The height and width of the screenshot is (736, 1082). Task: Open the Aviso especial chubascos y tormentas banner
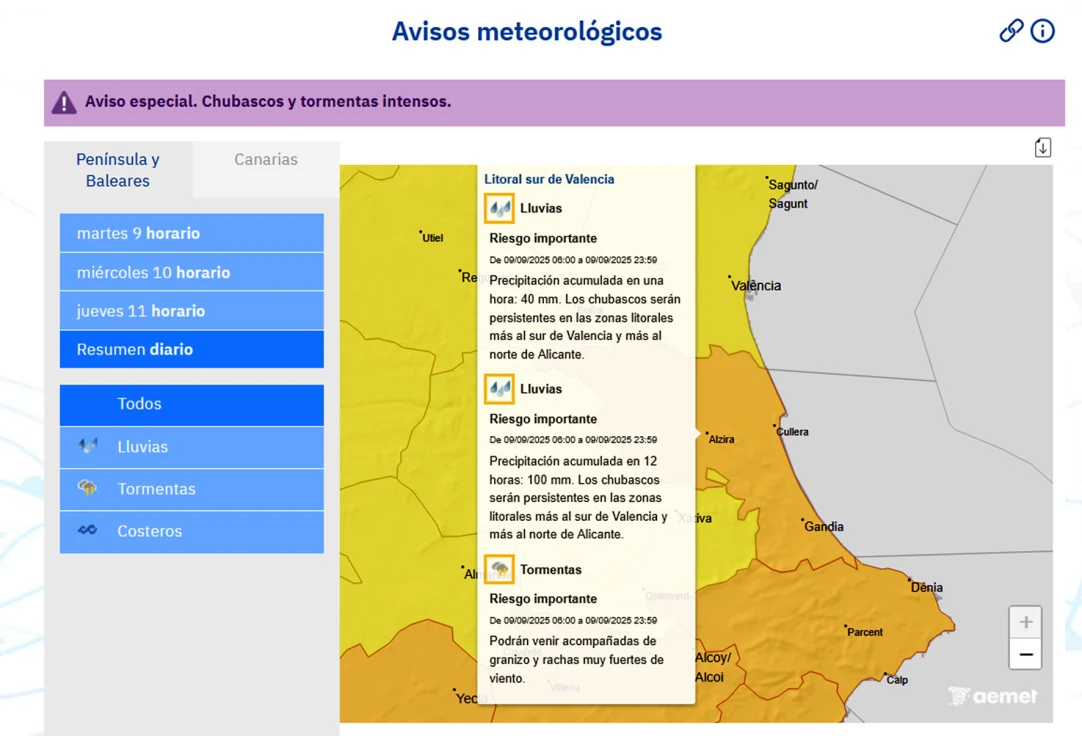(554, 102)
